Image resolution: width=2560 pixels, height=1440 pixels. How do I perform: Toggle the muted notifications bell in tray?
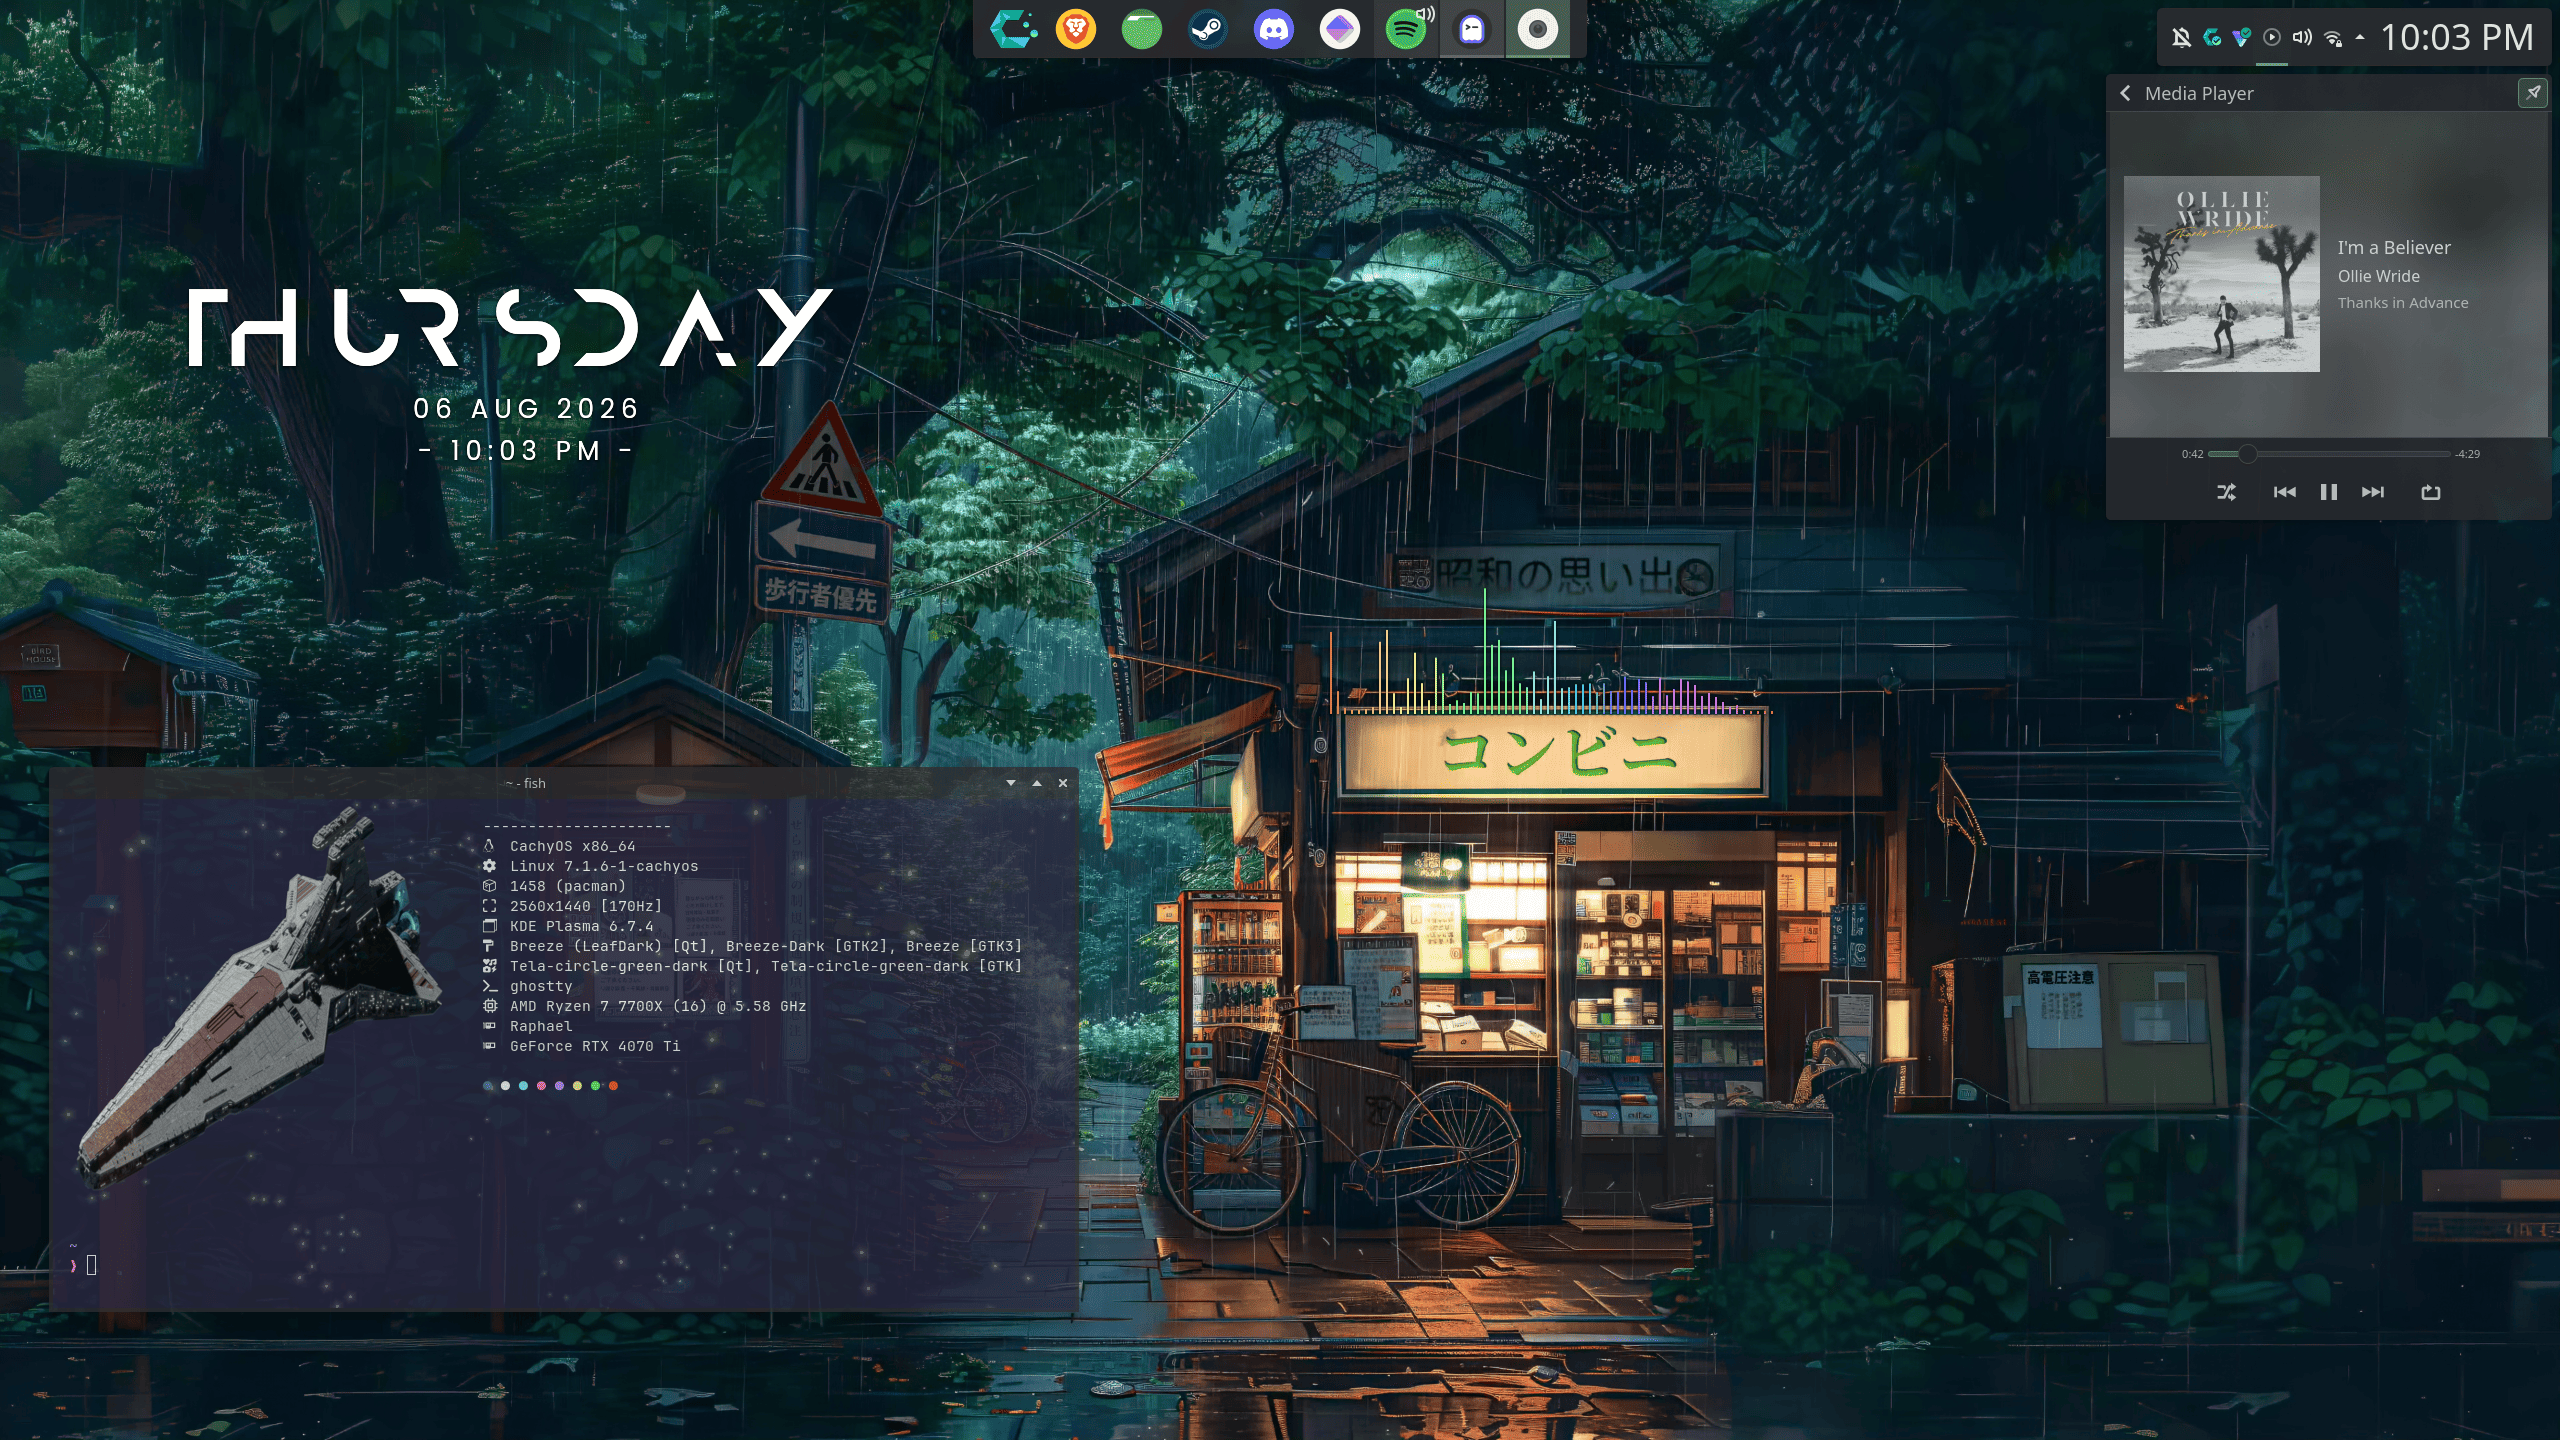pos(2182,38)
